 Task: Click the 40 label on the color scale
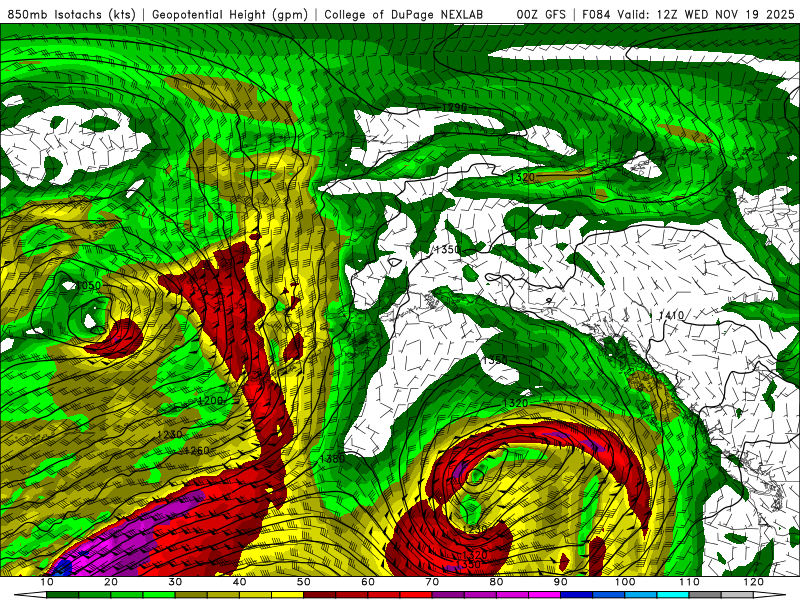coord(239,582)
